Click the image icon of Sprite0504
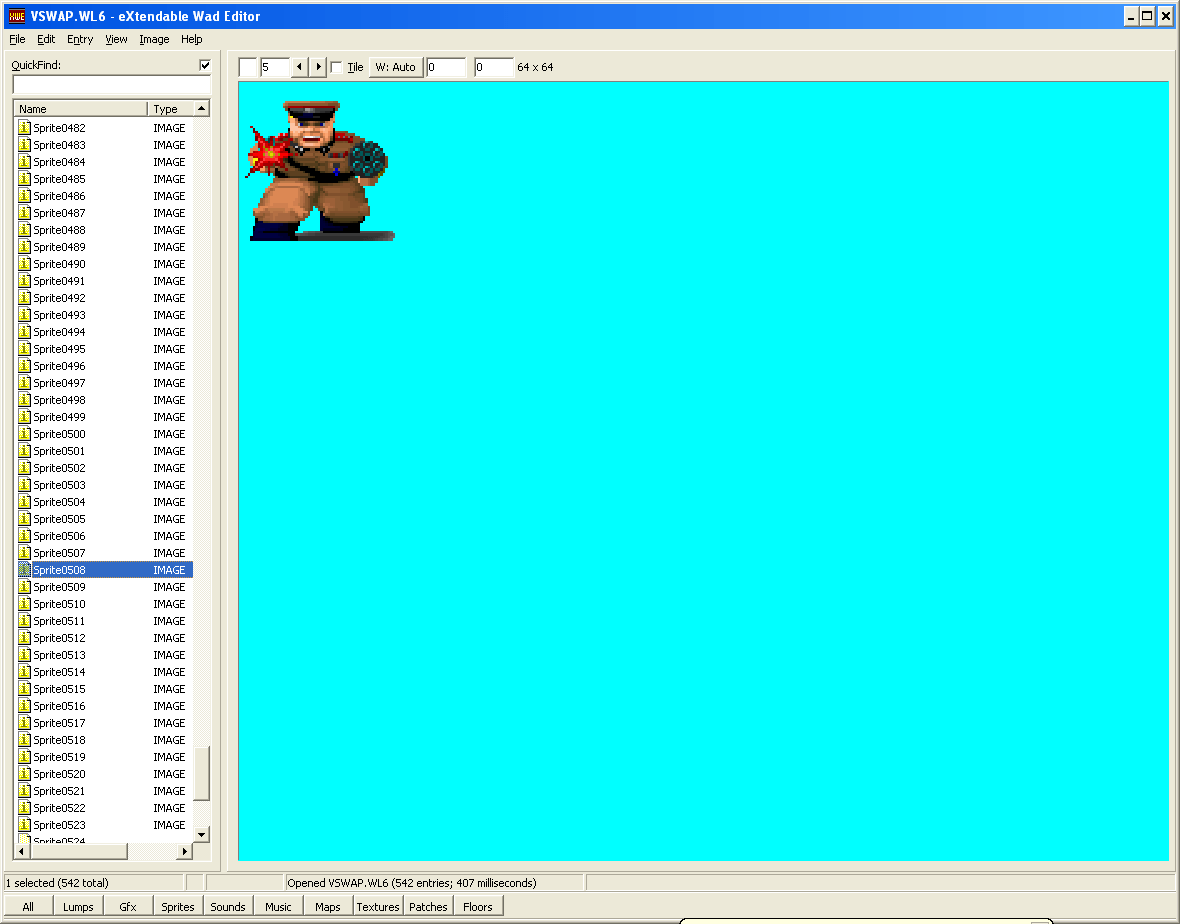Image resolution: width=1180 pixels, height=924 pixels. [x=24, y=502]
